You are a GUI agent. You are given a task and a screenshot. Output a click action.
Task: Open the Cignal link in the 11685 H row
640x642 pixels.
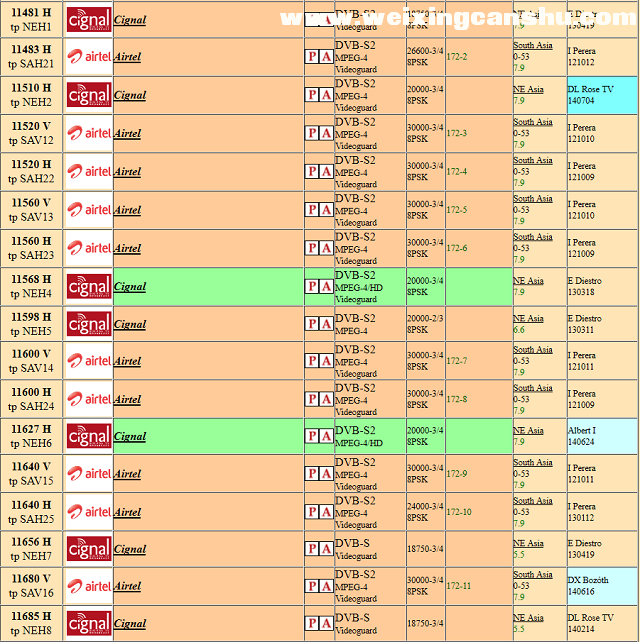click(130, 625)
